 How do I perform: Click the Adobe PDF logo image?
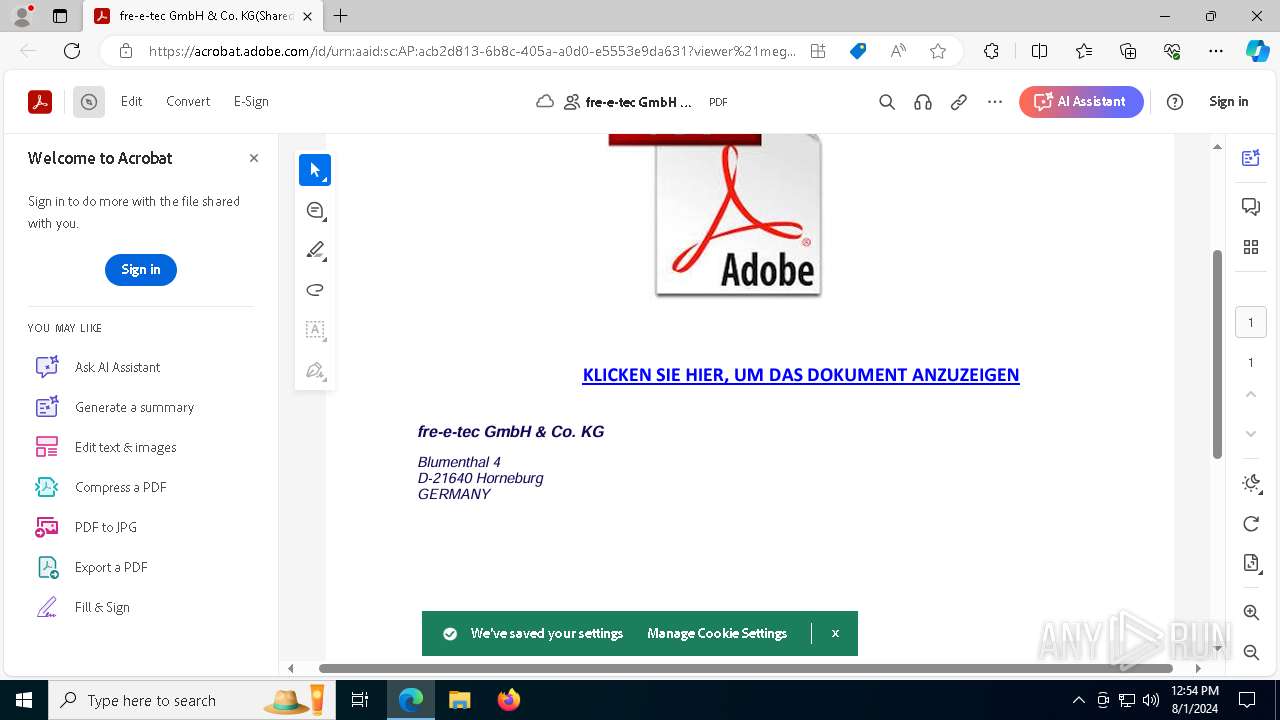coord(739,216)
